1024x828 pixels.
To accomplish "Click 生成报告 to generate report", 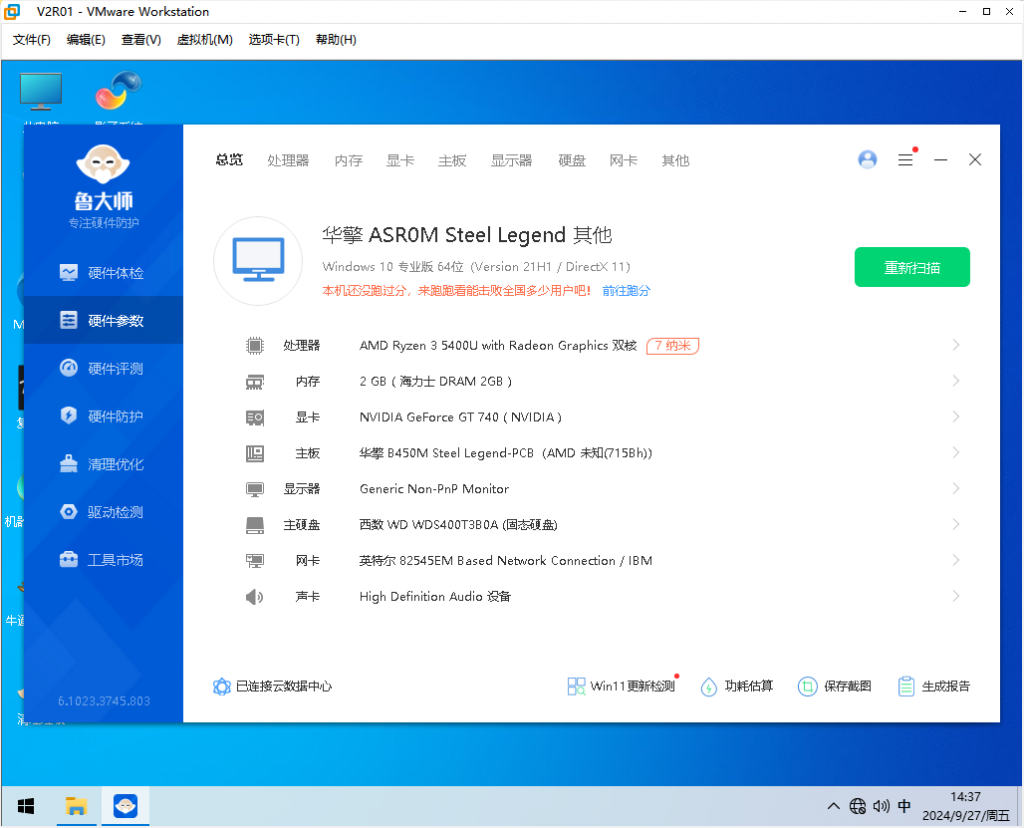I will click(x=934, y=686).
